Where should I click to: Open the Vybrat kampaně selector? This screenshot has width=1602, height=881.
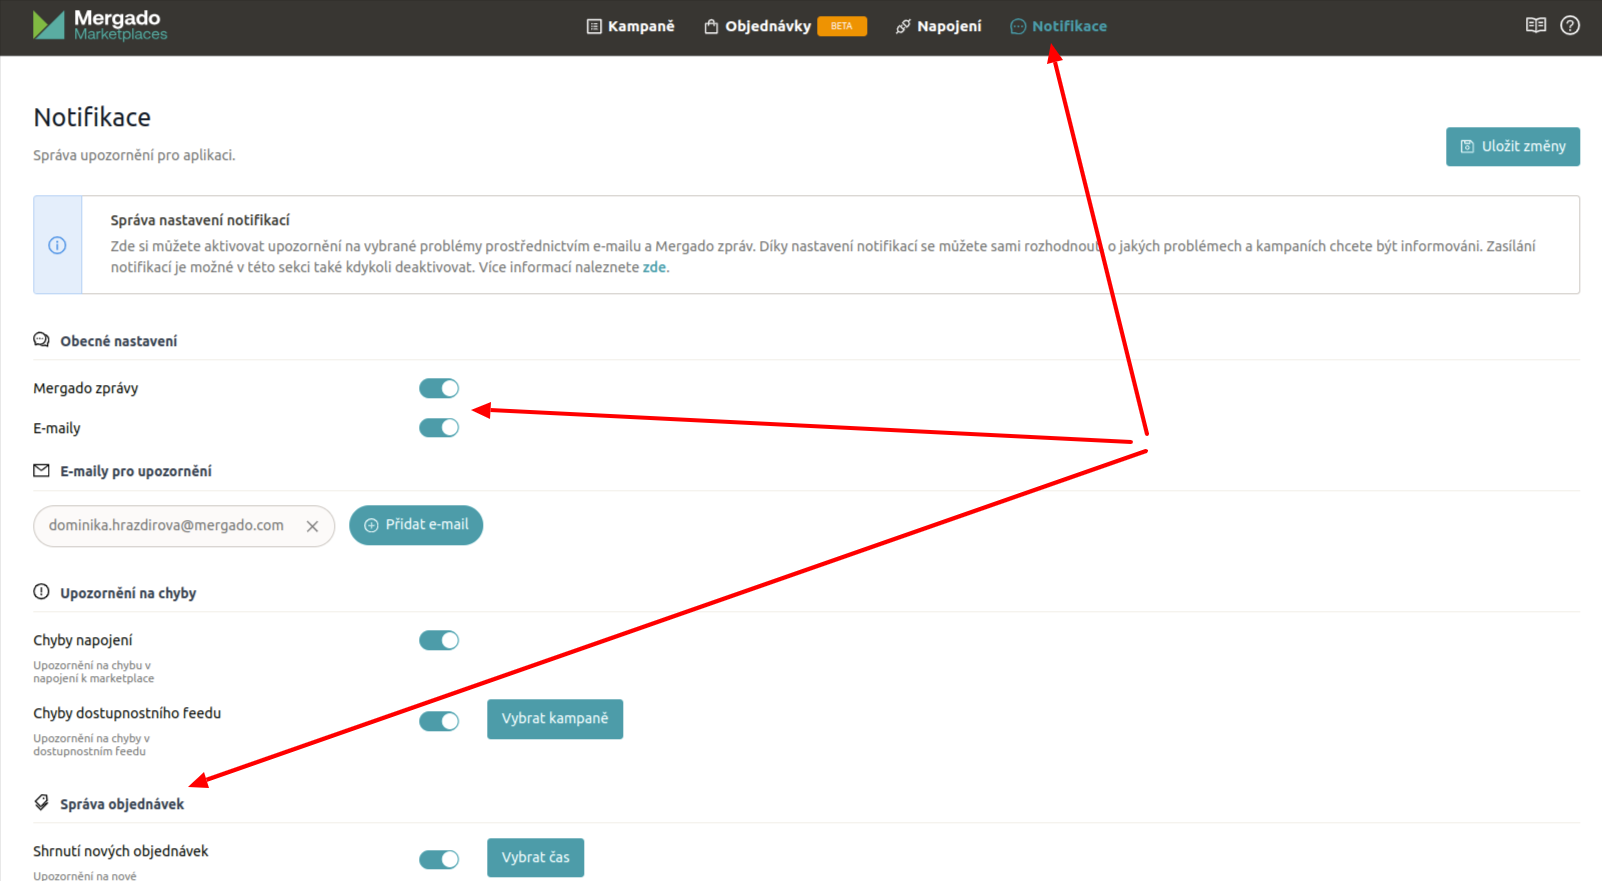[x=554, y=719]
